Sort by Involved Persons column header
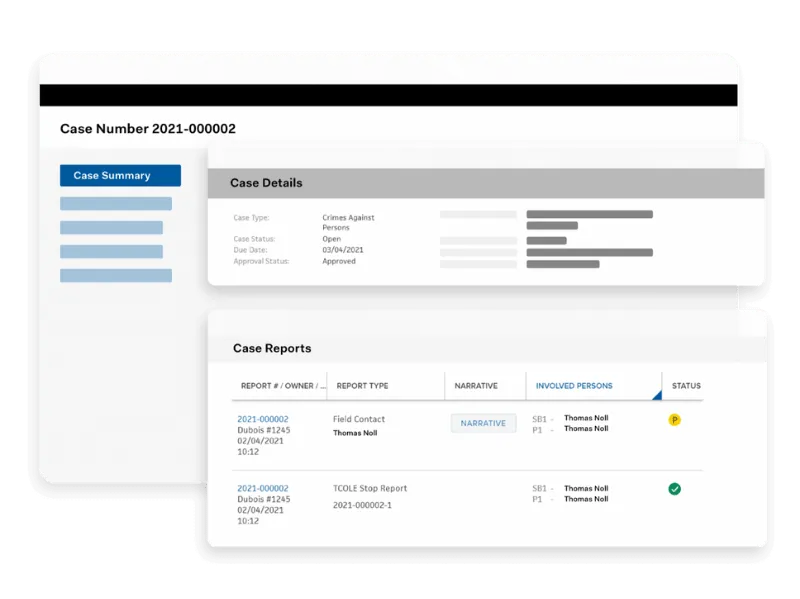 574,386
